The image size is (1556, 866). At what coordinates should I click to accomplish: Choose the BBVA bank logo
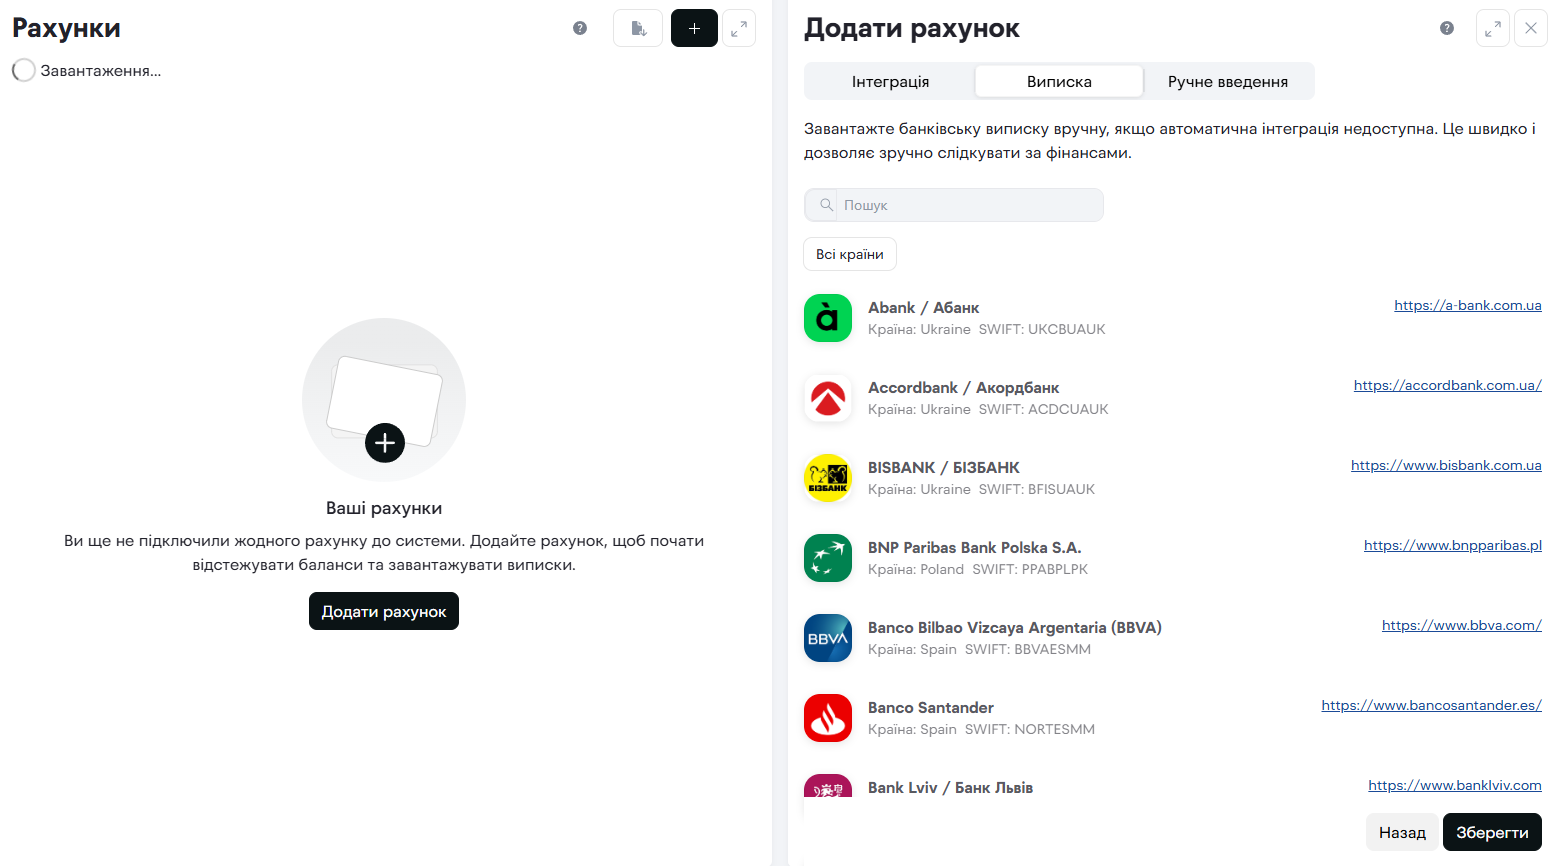click(828, 638)
